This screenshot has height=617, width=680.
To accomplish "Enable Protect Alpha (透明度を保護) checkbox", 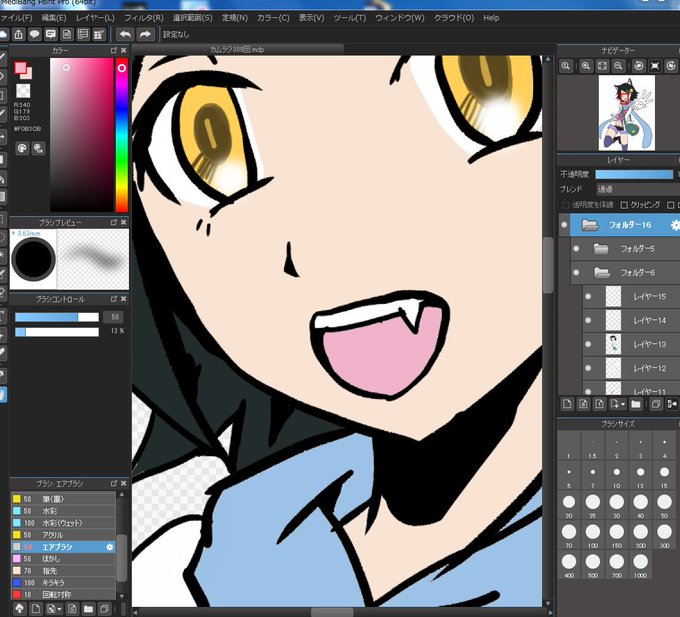I will tap(565, 205).
